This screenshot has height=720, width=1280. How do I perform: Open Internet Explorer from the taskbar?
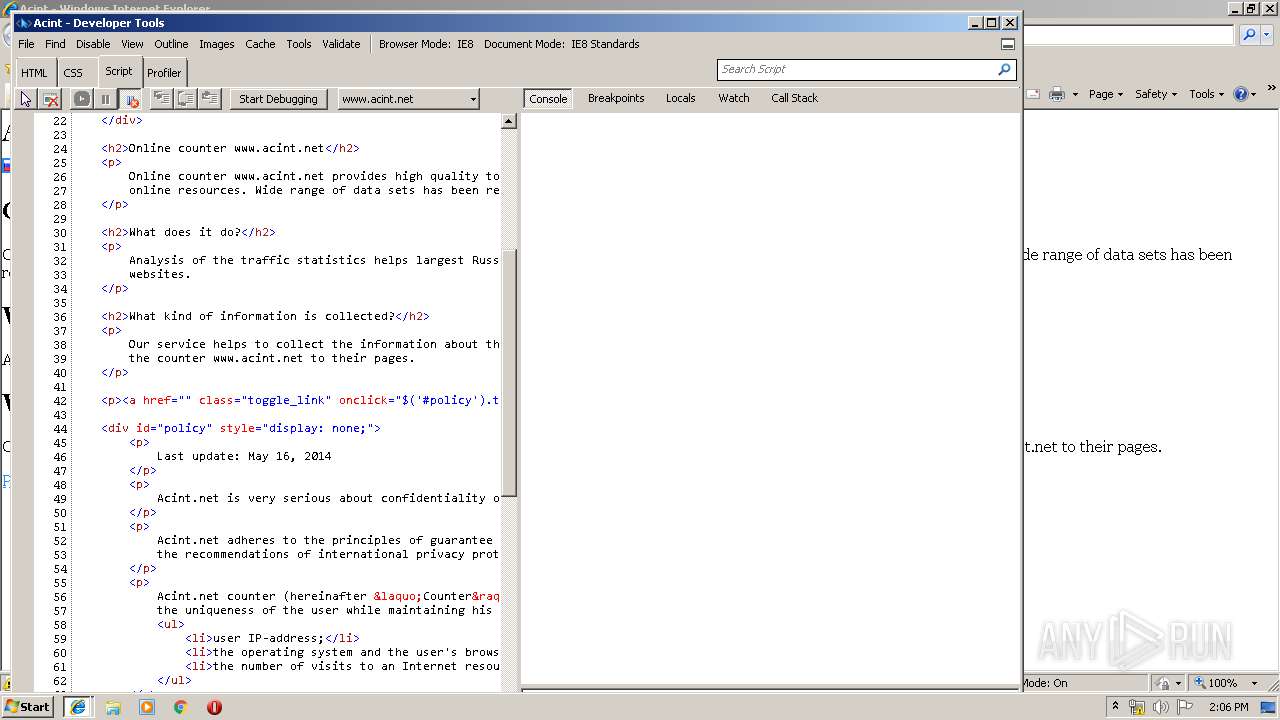76,707
